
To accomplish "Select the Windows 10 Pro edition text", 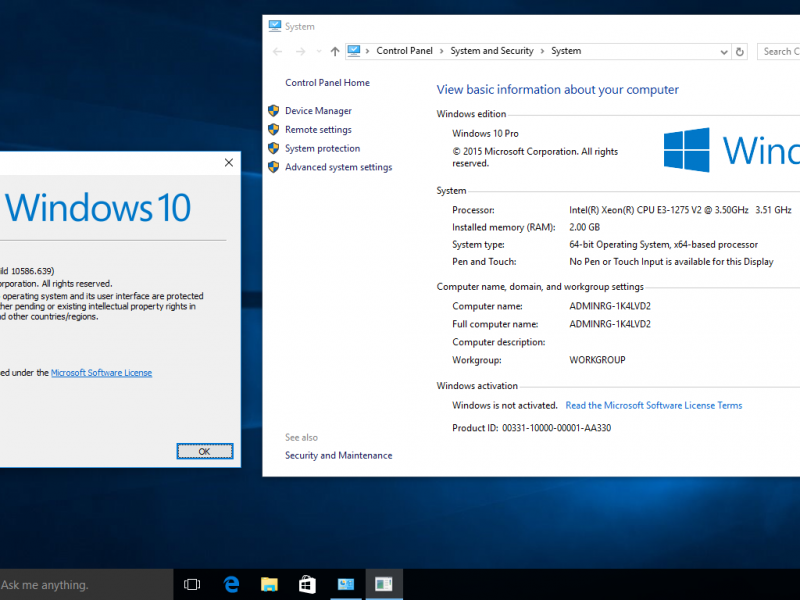I will (x=485, y=134).
